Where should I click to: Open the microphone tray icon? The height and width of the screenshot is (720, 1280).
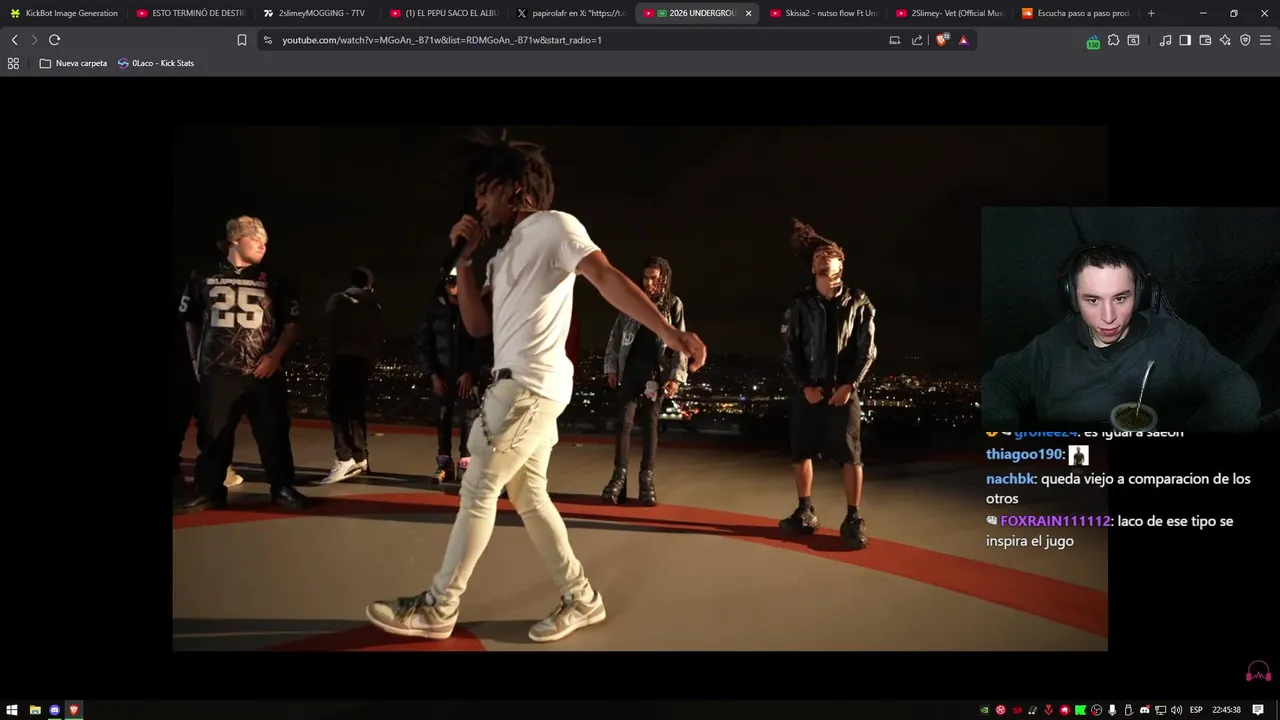point(1112,710)
